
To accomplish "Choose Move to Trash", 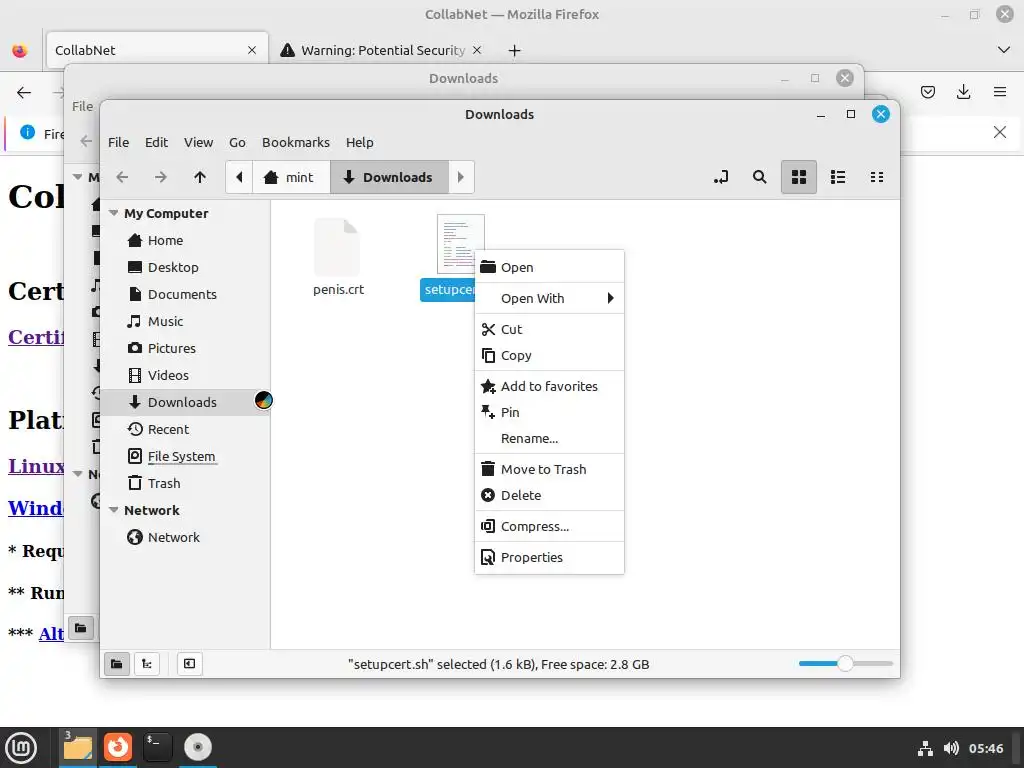I will point(549,469).
